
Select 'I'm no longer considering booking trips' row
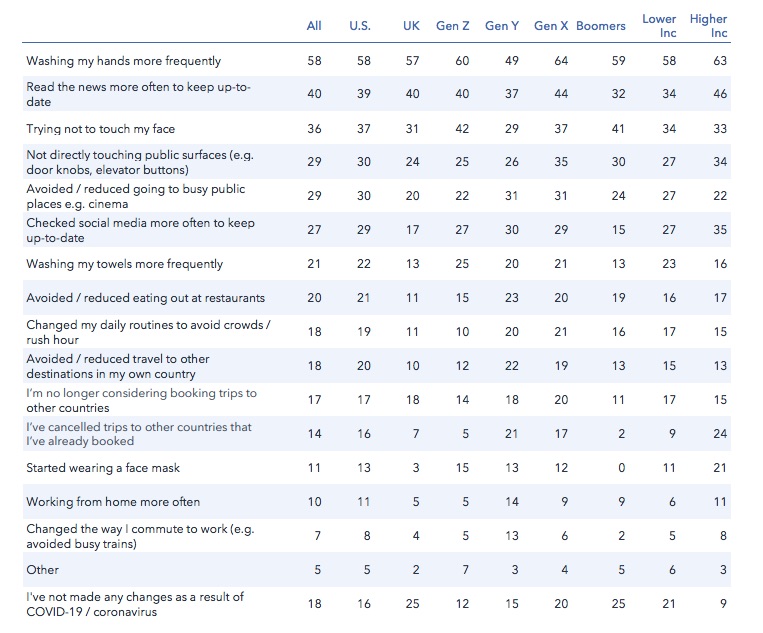(377, 399)
